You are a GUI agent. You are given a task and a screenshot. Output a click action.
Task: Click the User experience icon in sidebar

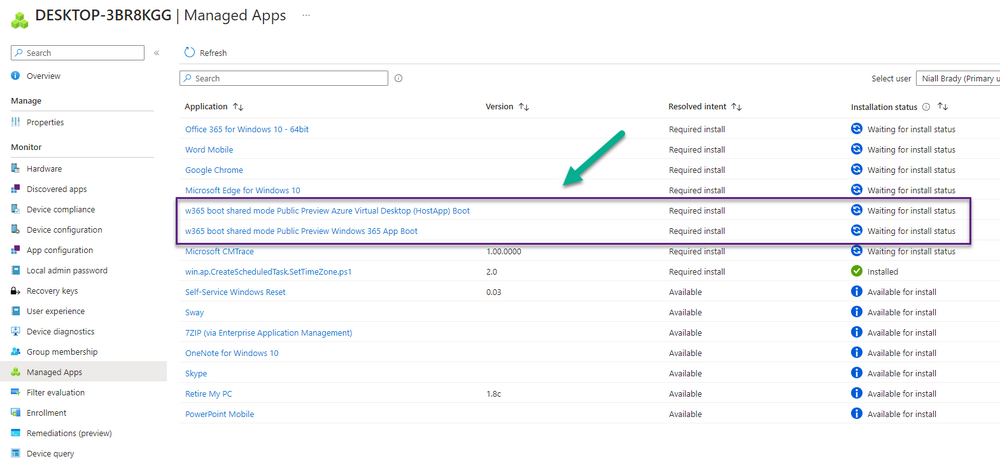point(16,312)
